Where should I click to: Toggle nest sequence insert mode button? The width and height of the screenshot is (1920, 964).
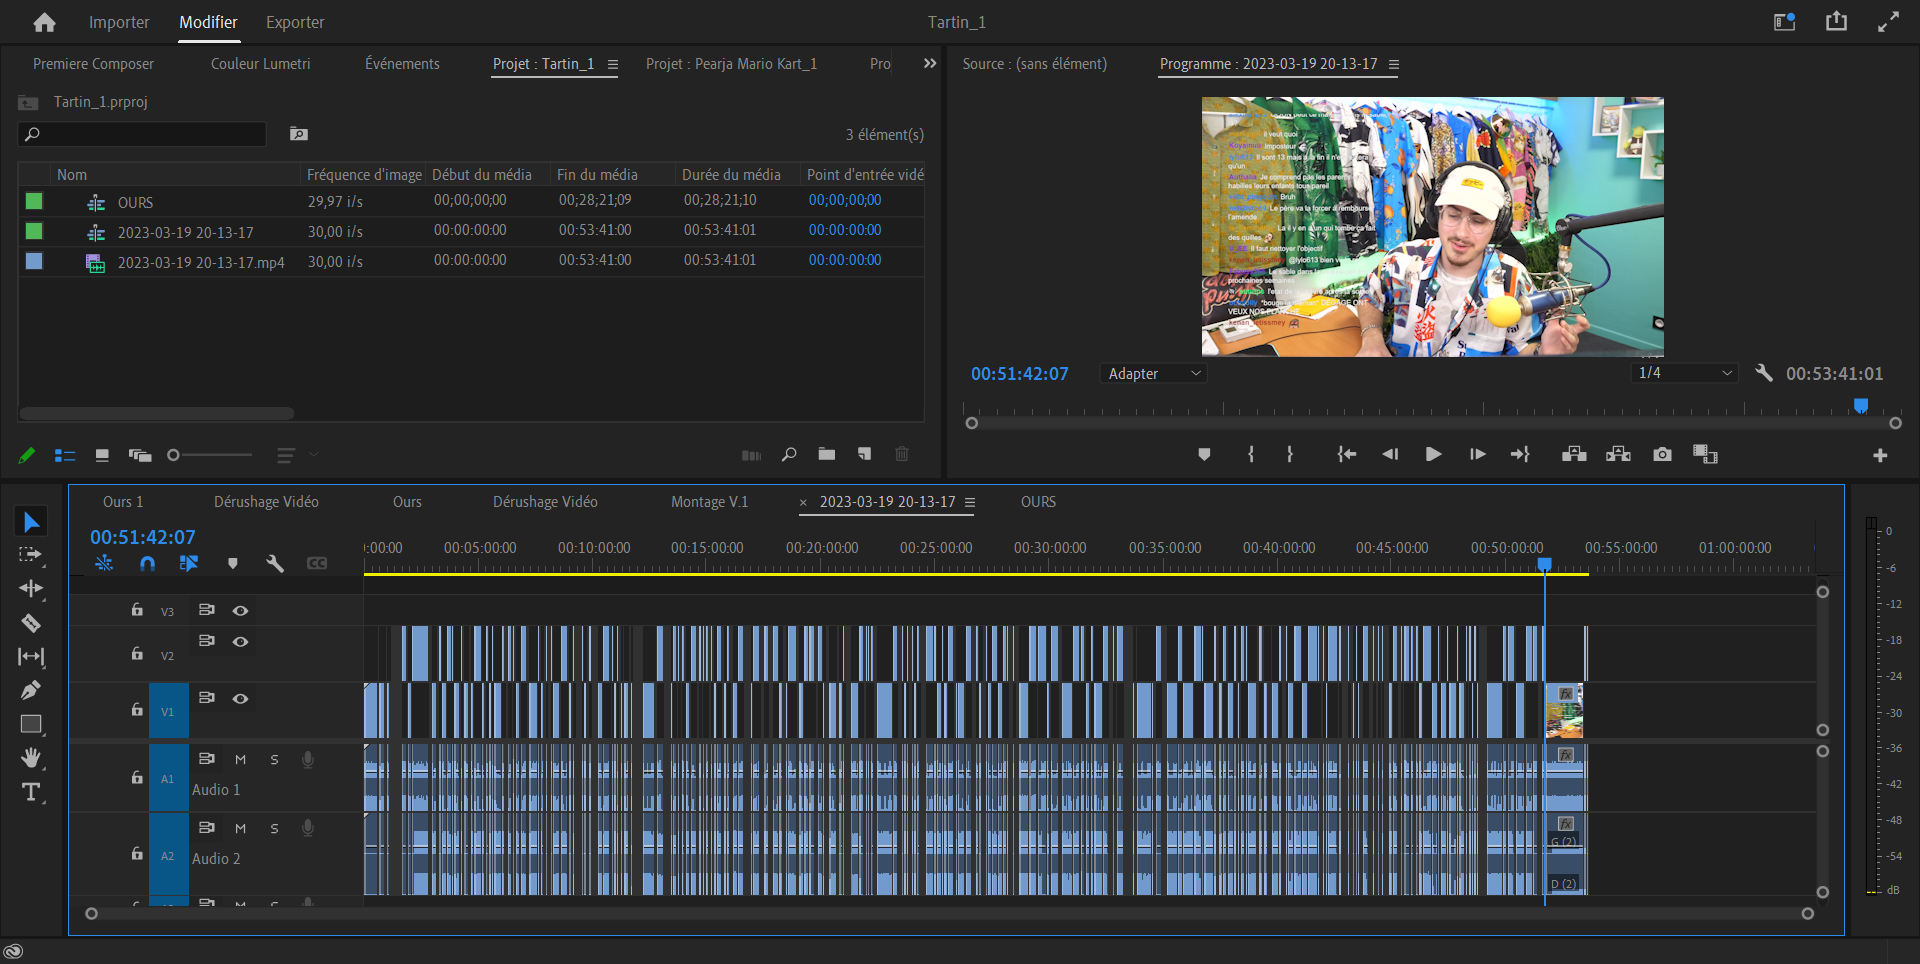click(104, 563)
